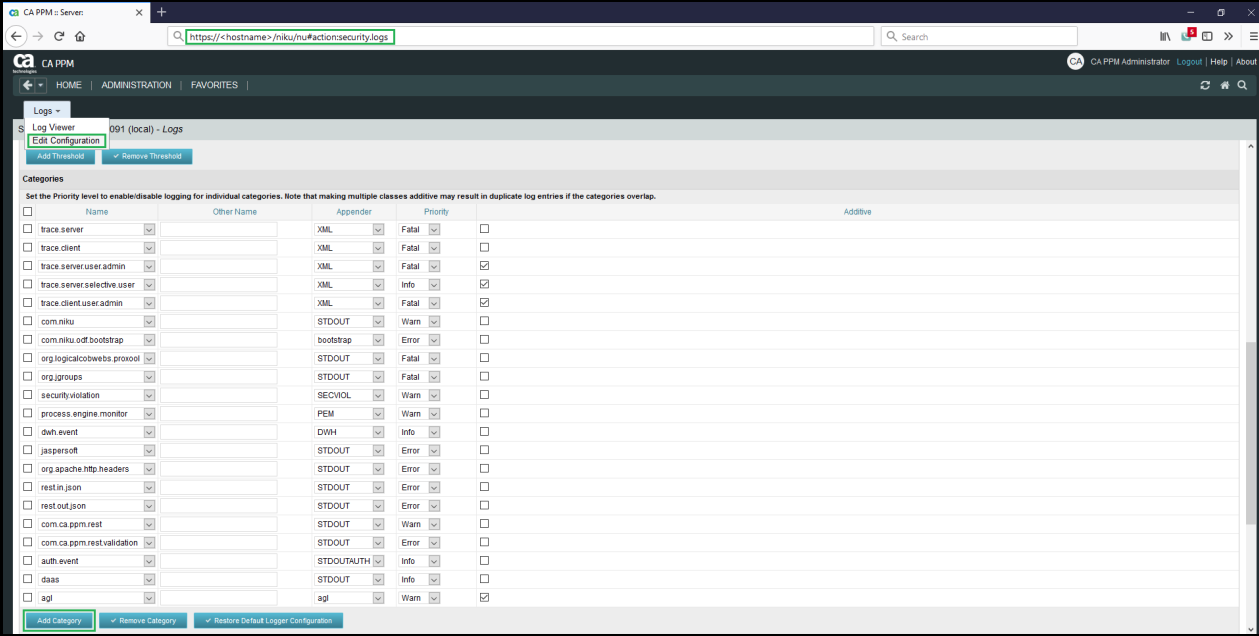Open the Priority dropdown for trace.server.selective.user
1259x636 pixels.
[434, 285]
